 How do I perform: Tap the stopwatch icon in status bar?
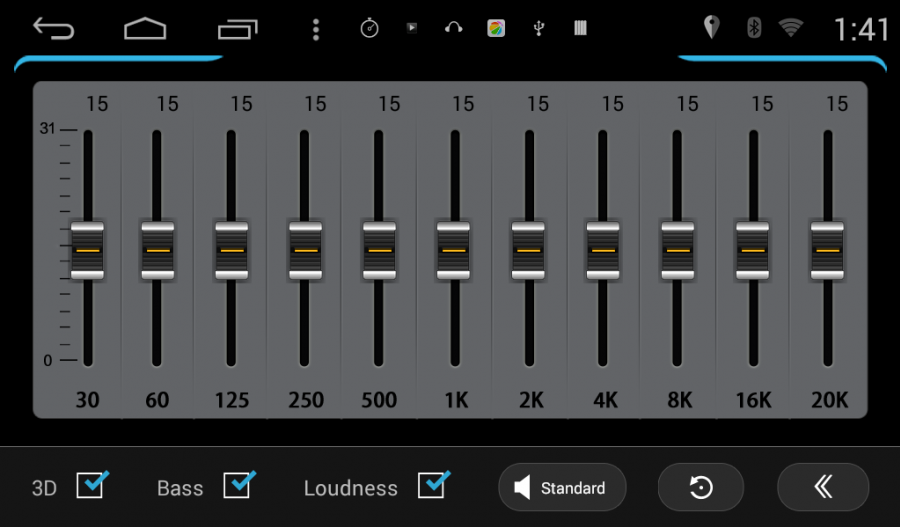tap(369, 28)
